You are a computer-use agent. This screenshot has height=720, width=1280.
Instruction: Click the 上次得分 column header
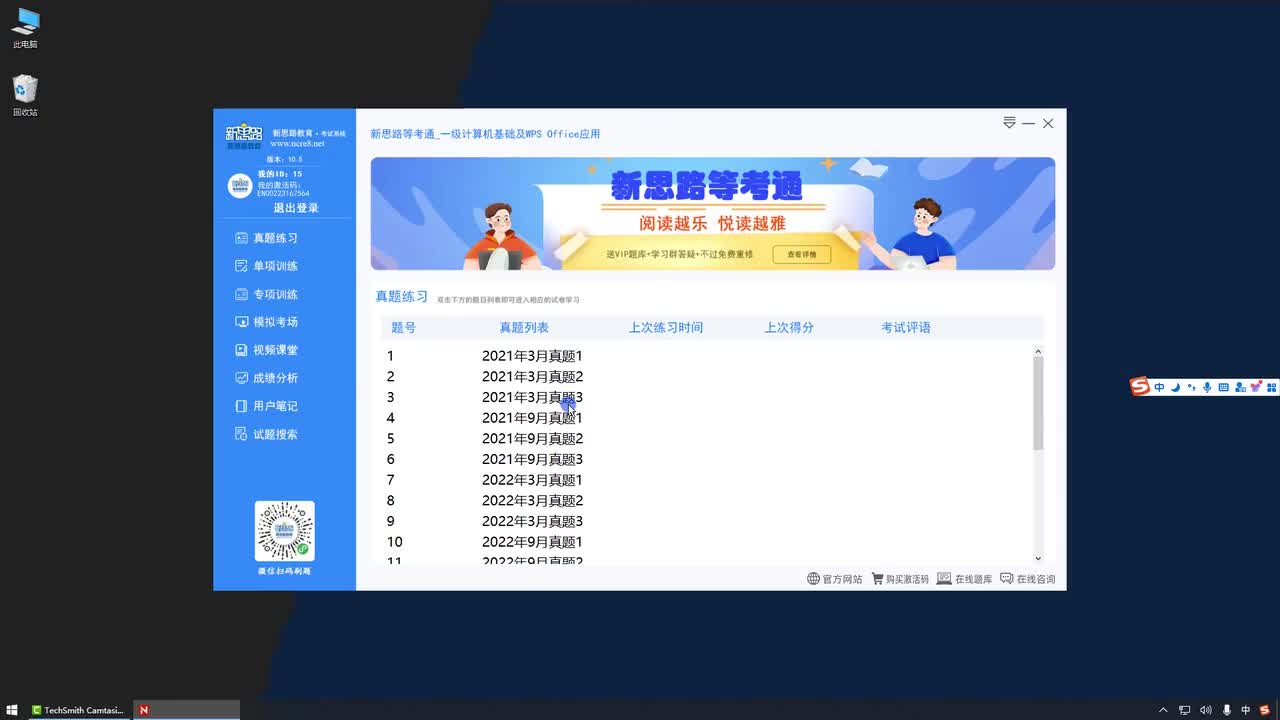789,328
